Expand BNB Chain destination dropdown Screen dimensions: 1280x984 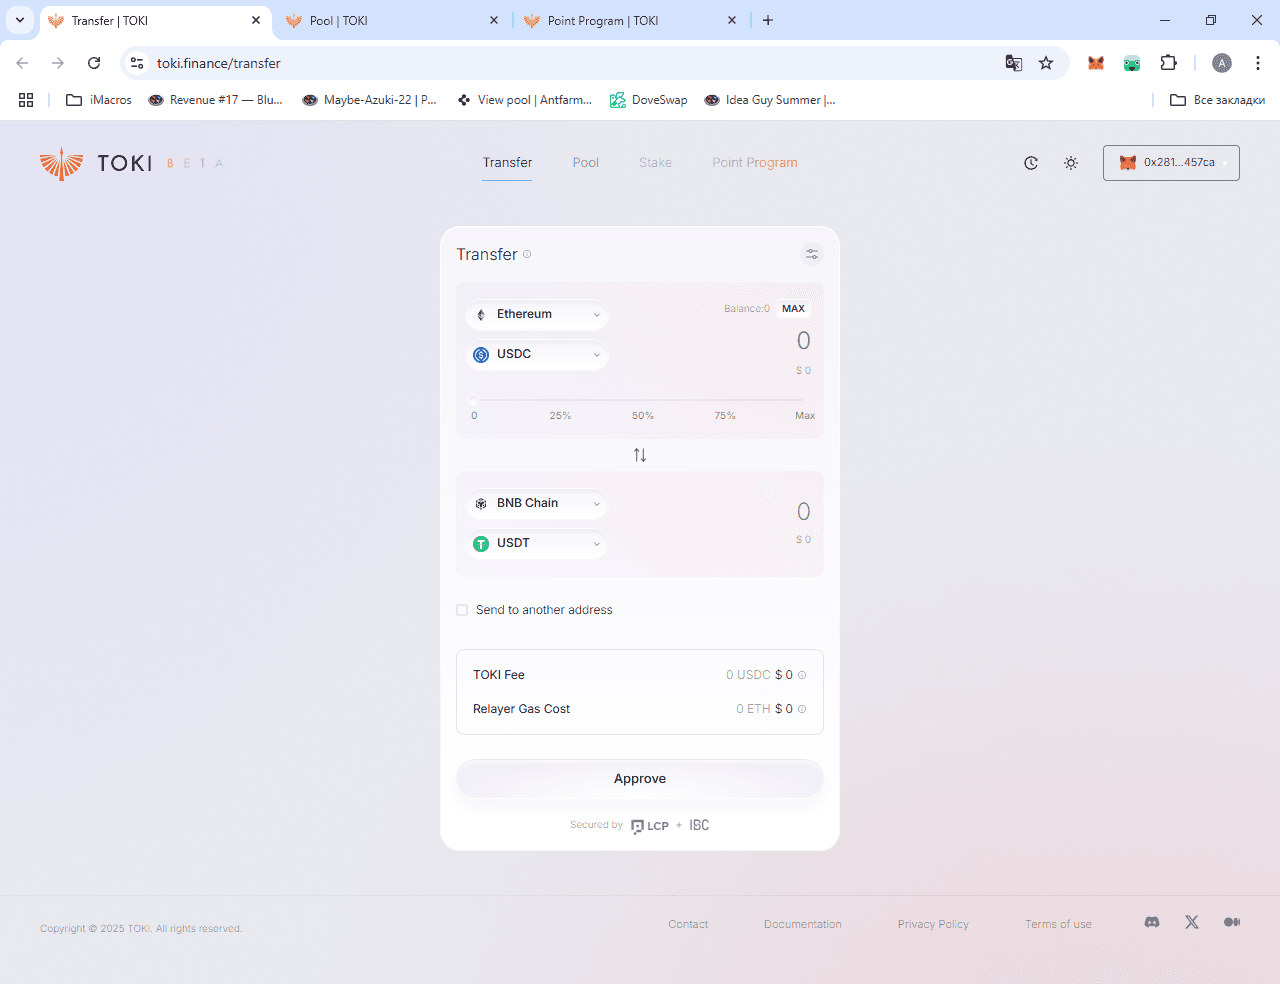tap(537, 503)
